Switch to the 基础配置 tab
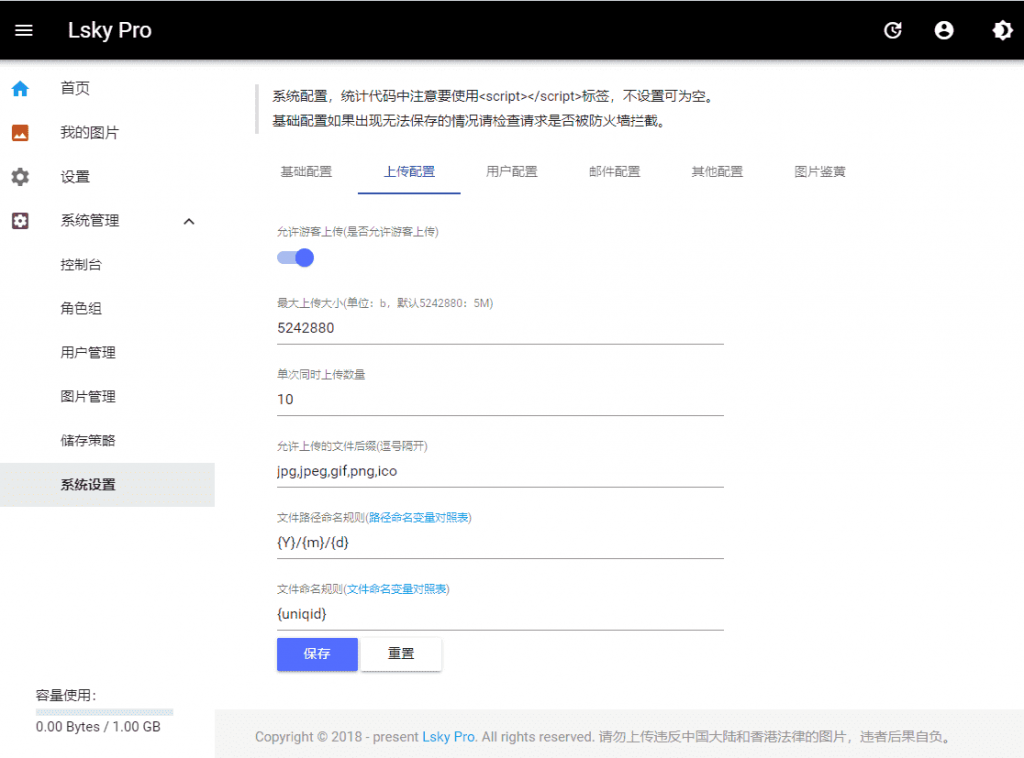Viewport: 1024px width, 758px height. [x=306, y=171]
